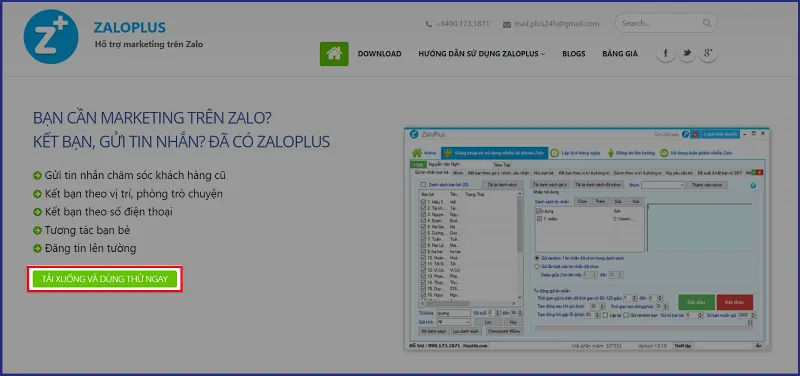Select Gửi random 1 tin nhắn radio button
The width and height of the screenshot is (800, 376).
[x=536, y=258]
